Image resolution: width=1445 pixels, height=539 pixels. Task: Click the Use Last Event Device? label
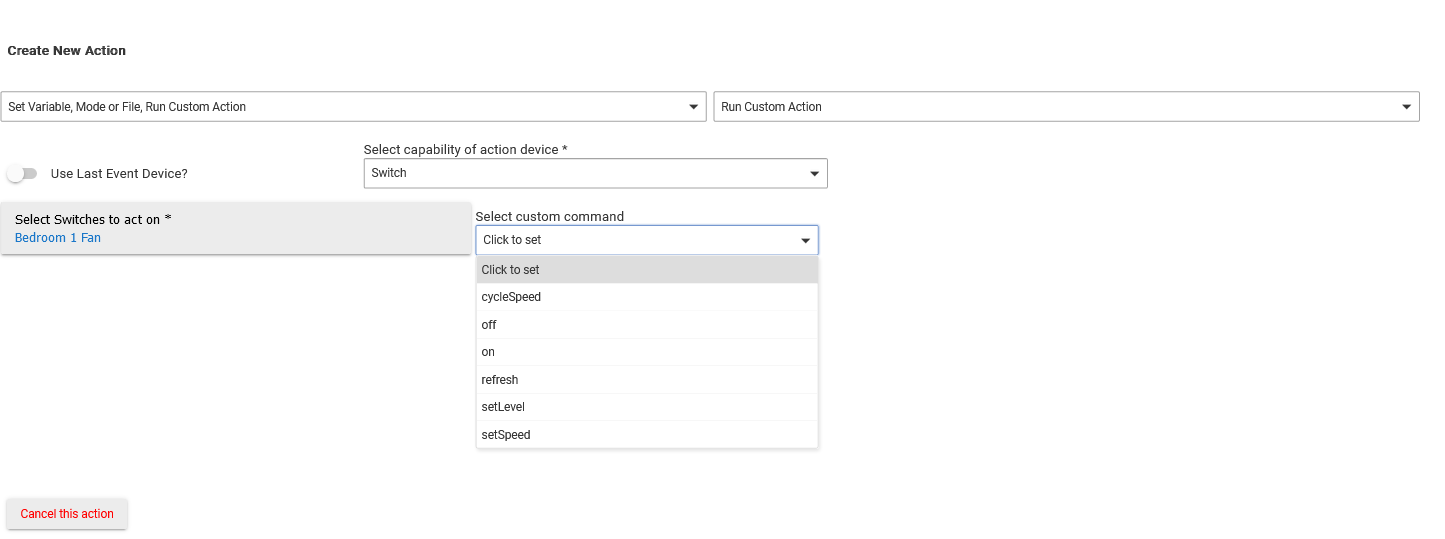coord(119,174)
